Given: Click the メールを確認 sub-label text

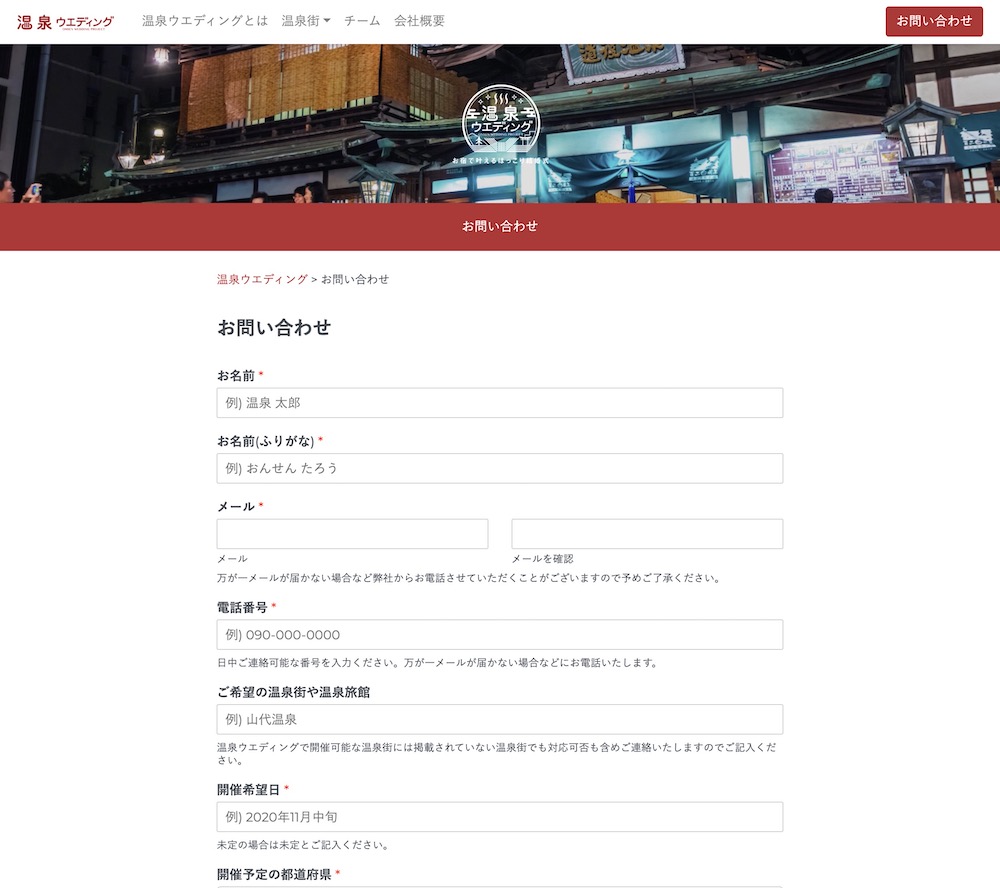Looking at the screenshot, I should point(542,559).
